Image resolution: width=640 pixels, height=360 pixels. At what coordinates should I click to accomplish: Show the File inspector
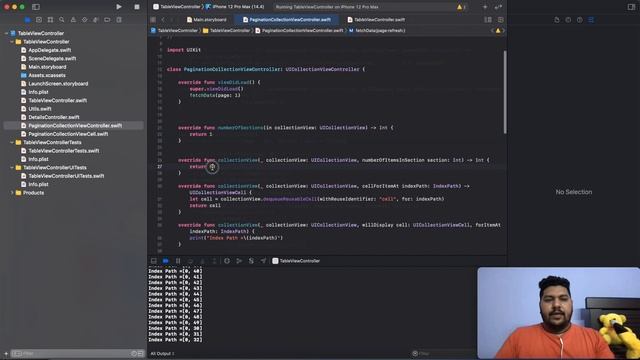pyautogui.click(x=557, y=20)
